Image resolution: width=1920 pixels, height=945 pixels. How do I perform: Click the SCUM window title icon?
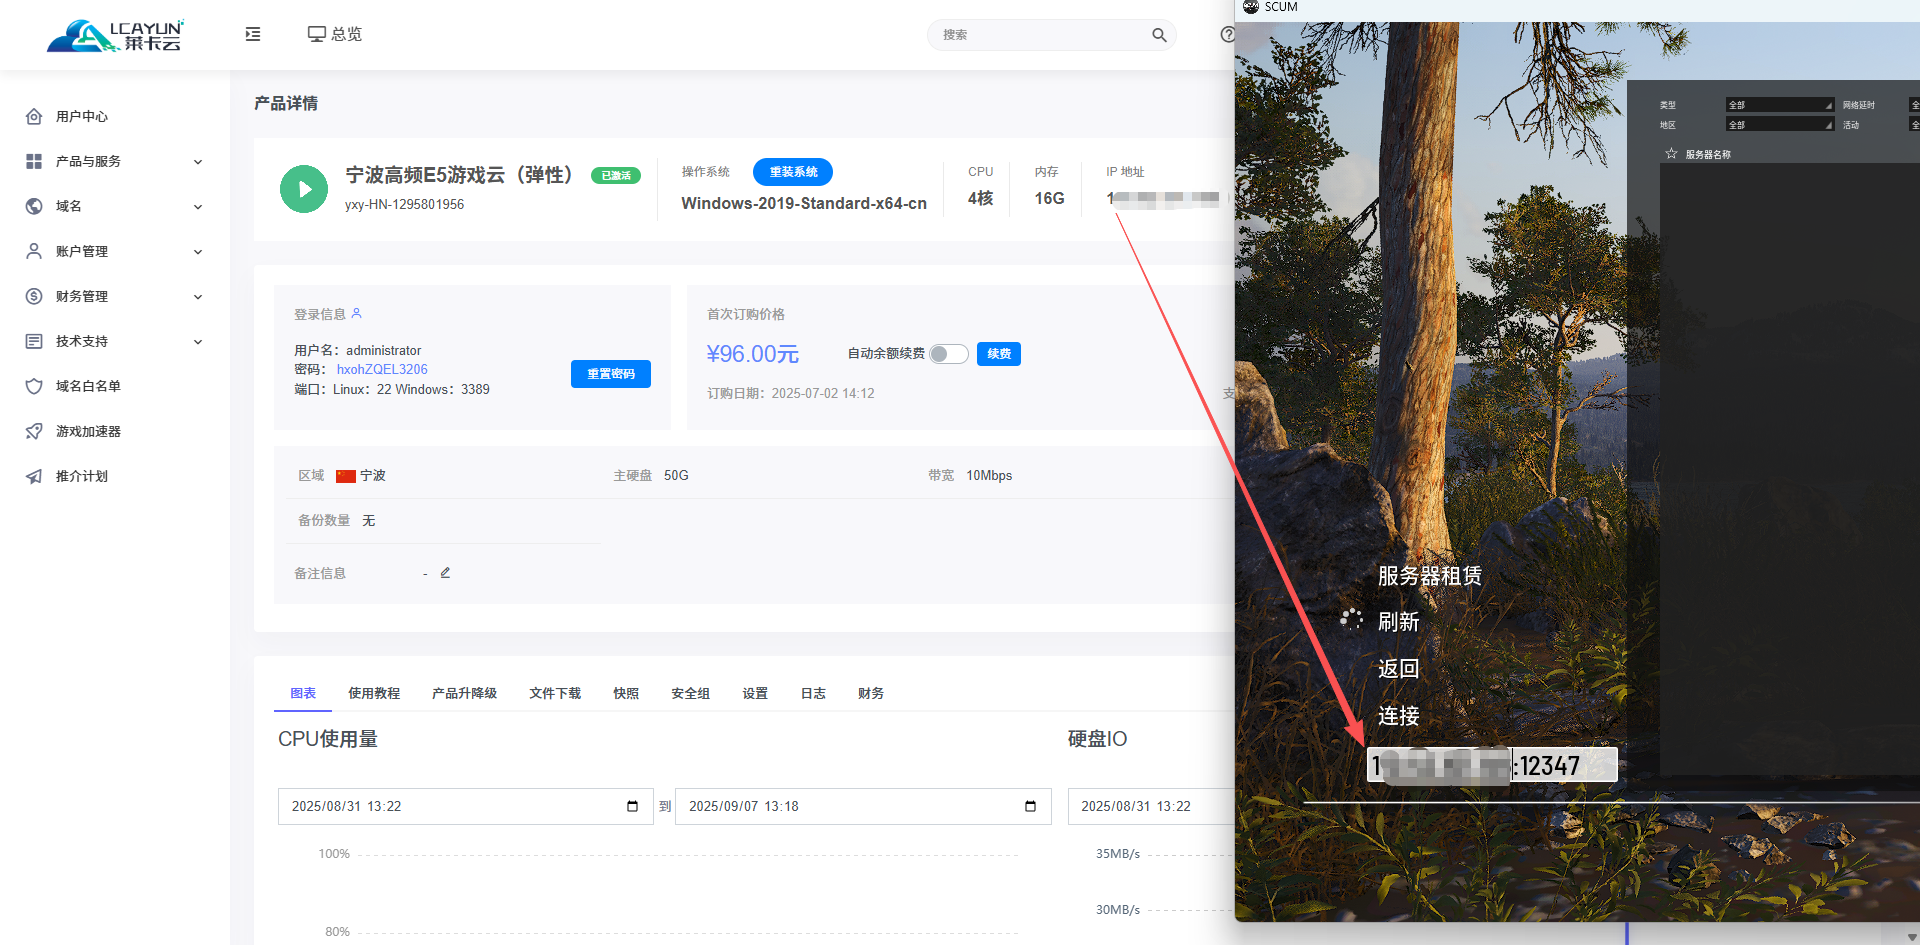(x=1251, y=7)
